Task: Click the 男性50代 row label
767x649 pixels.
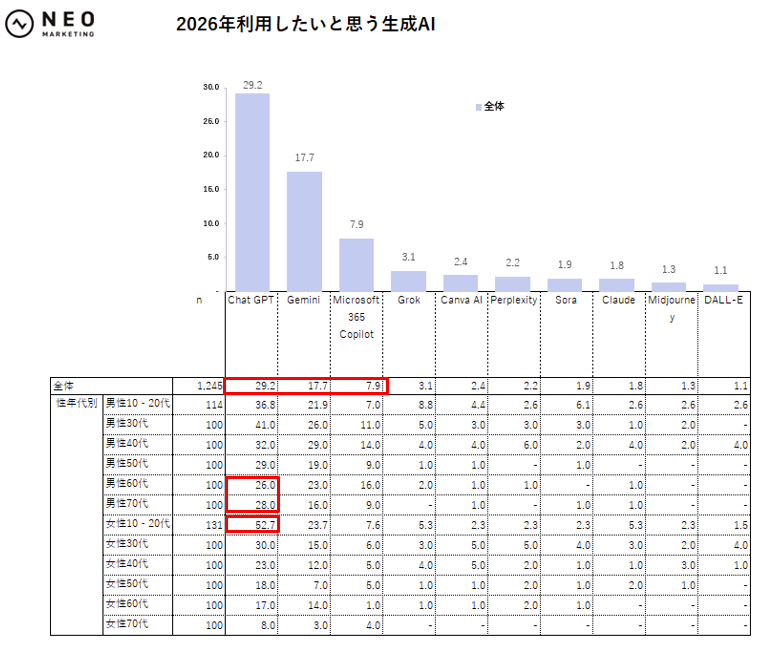Action: coord(127,463)
